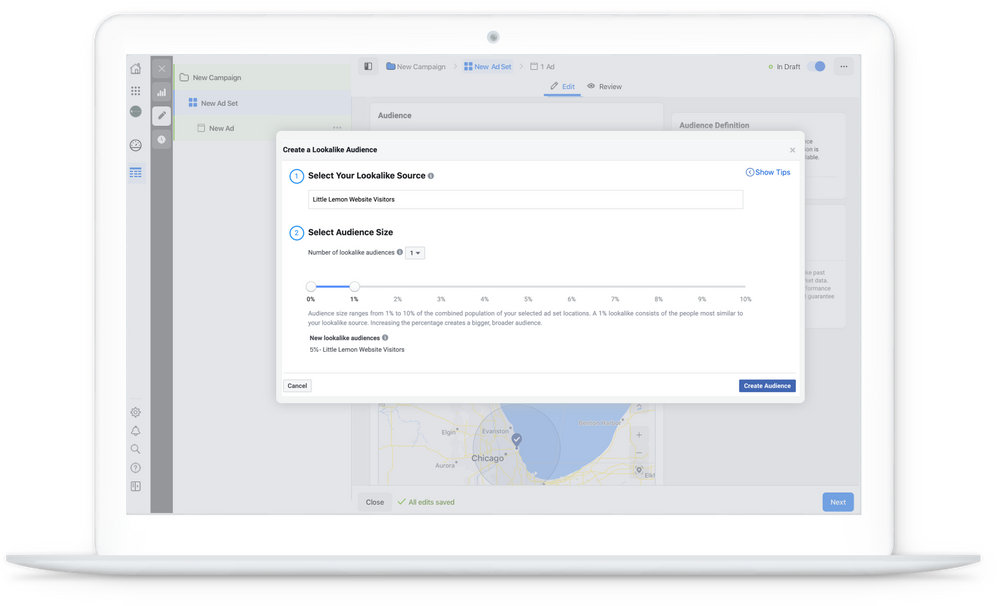This screenshot has width=1000, height=606.
Task: Toggle the In Draft switch
Action: [x=816, y=66]
